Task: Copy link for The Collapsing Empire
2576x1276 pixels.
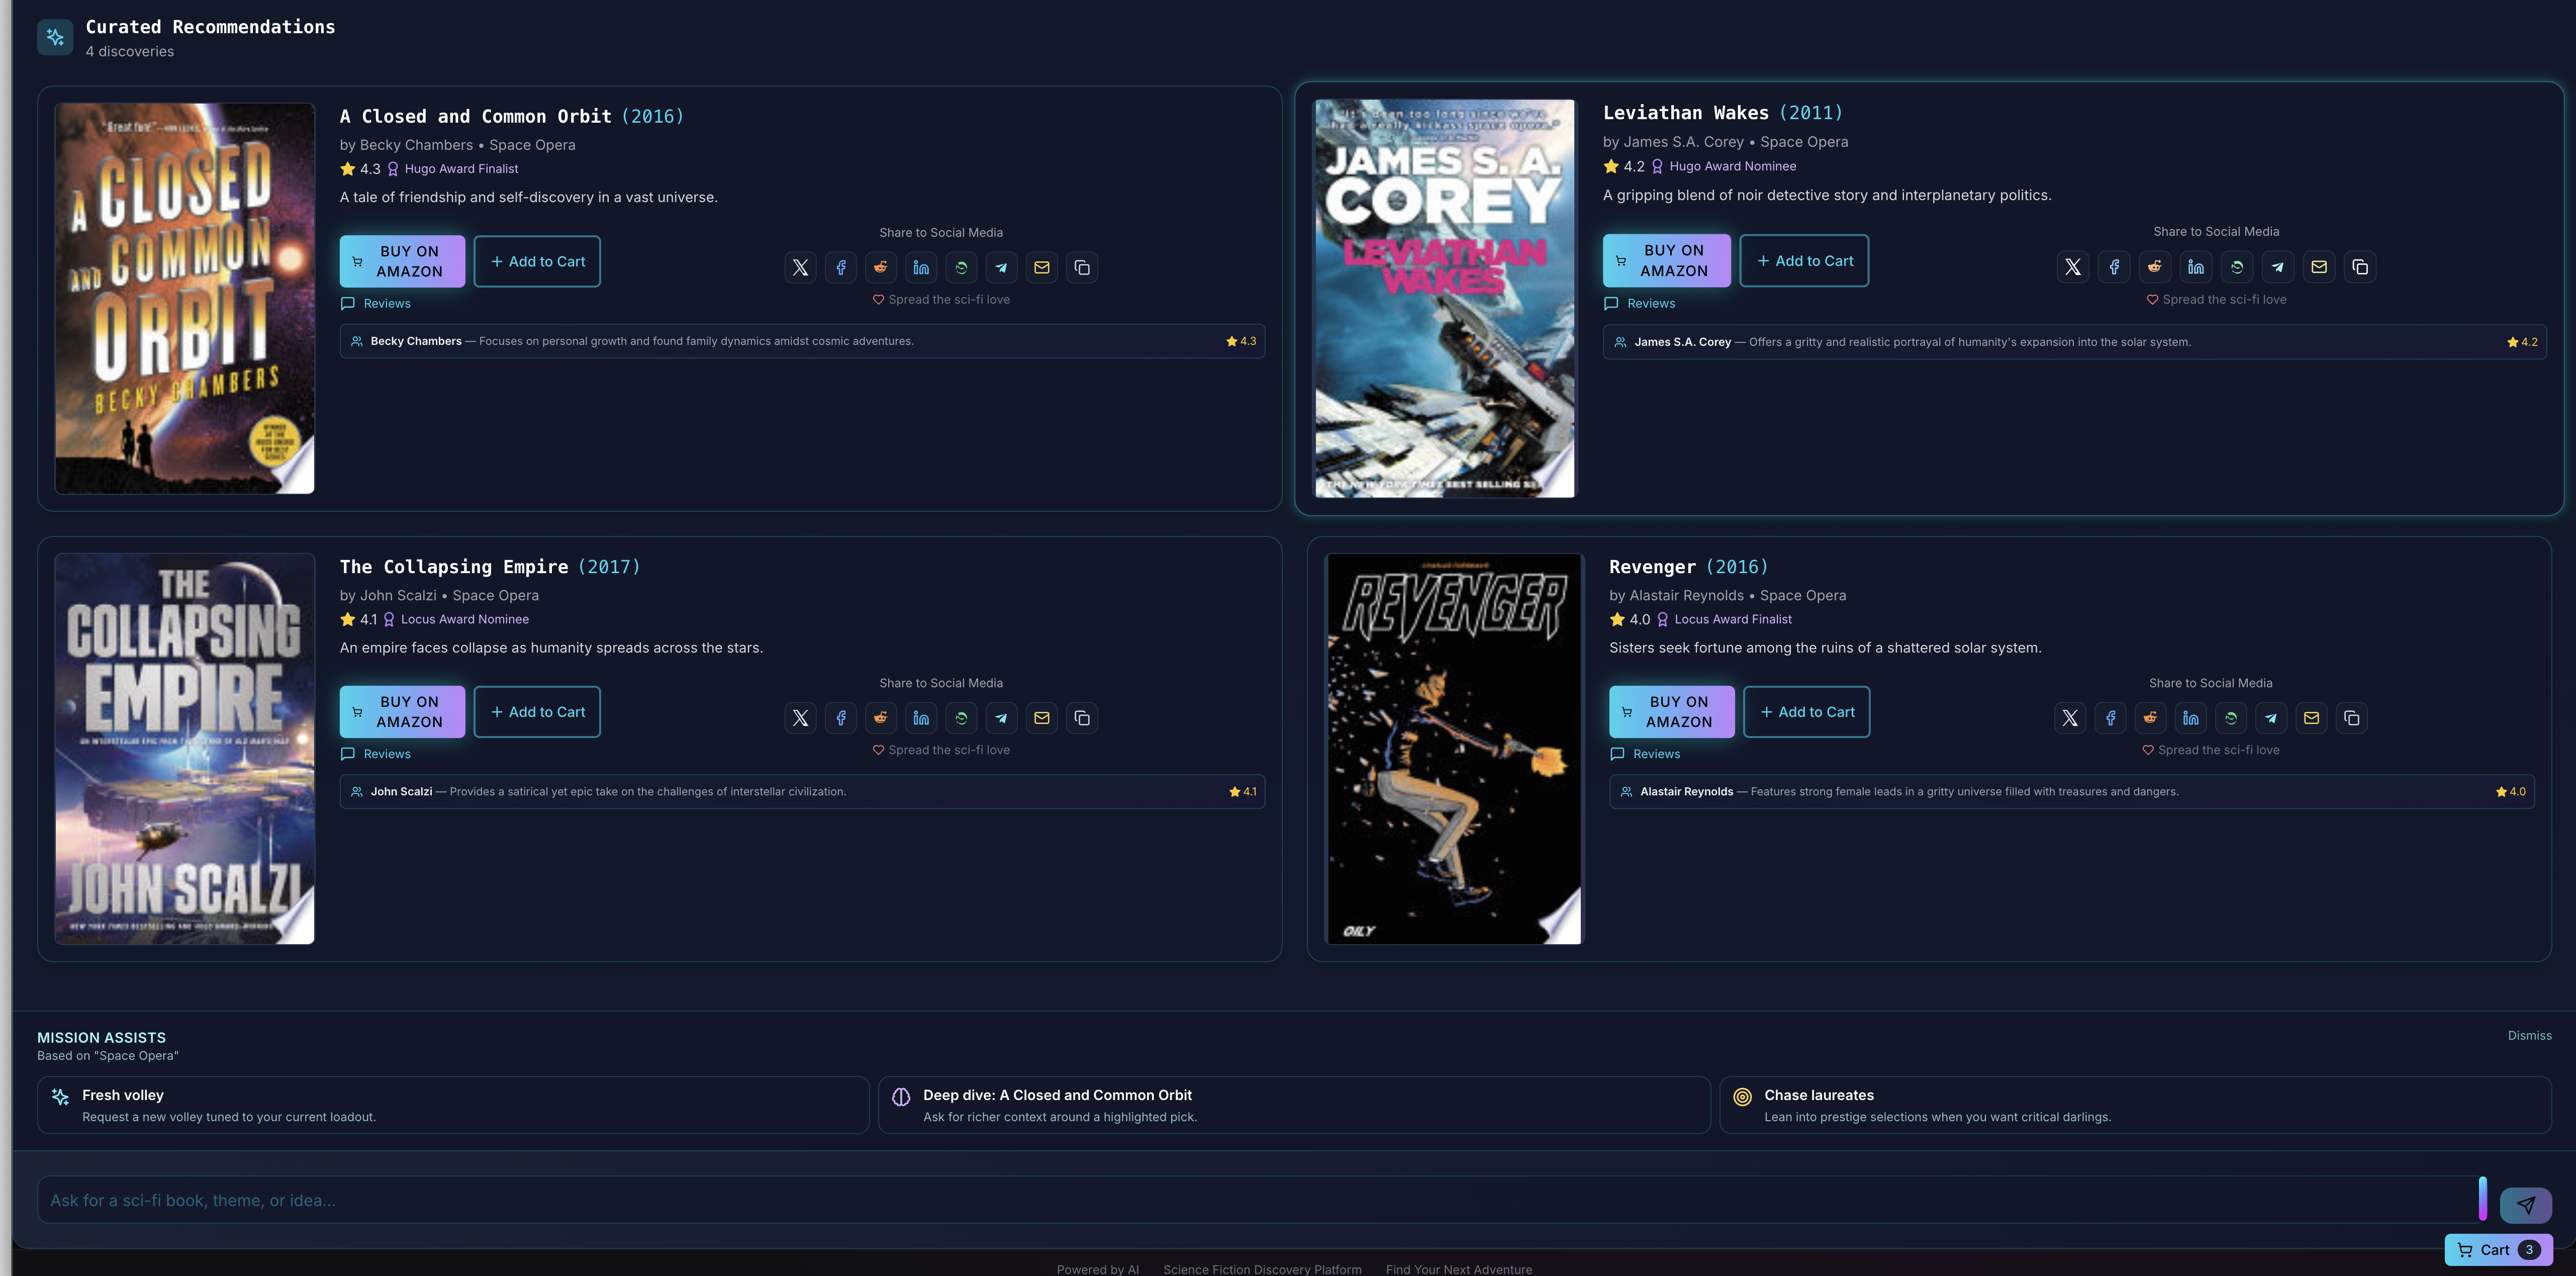Action: (1082, 718)
